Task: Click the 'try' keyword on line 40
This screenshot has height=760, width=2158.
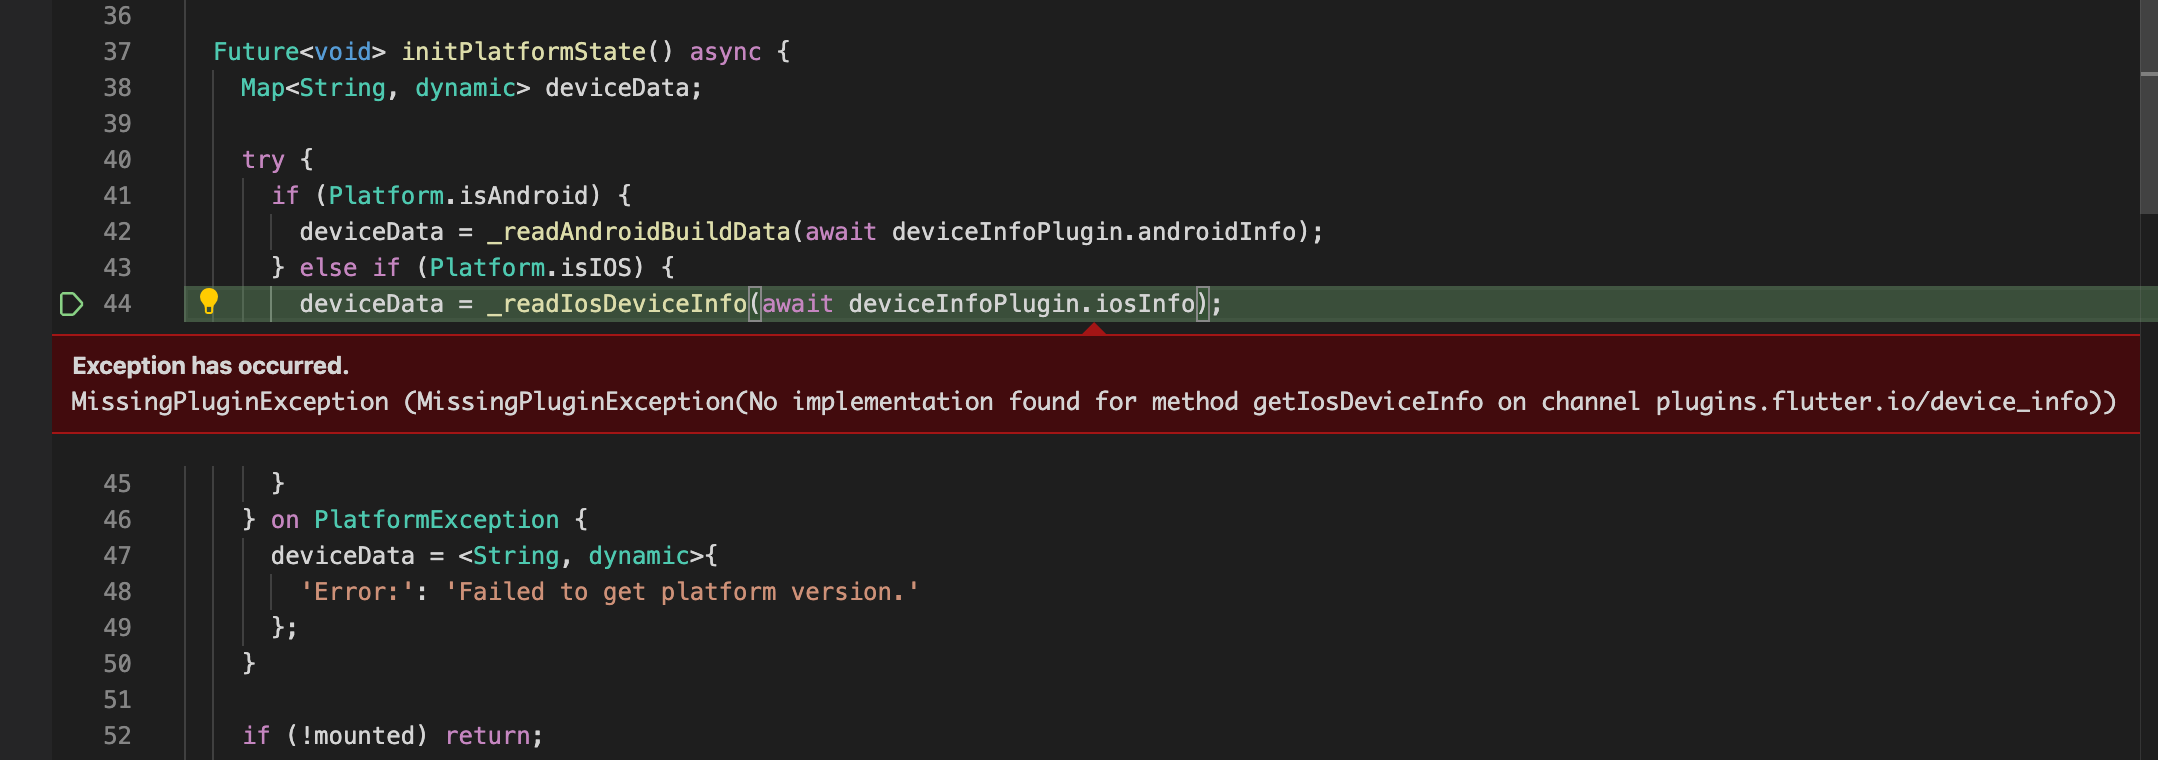Action: tap(263, 160)
